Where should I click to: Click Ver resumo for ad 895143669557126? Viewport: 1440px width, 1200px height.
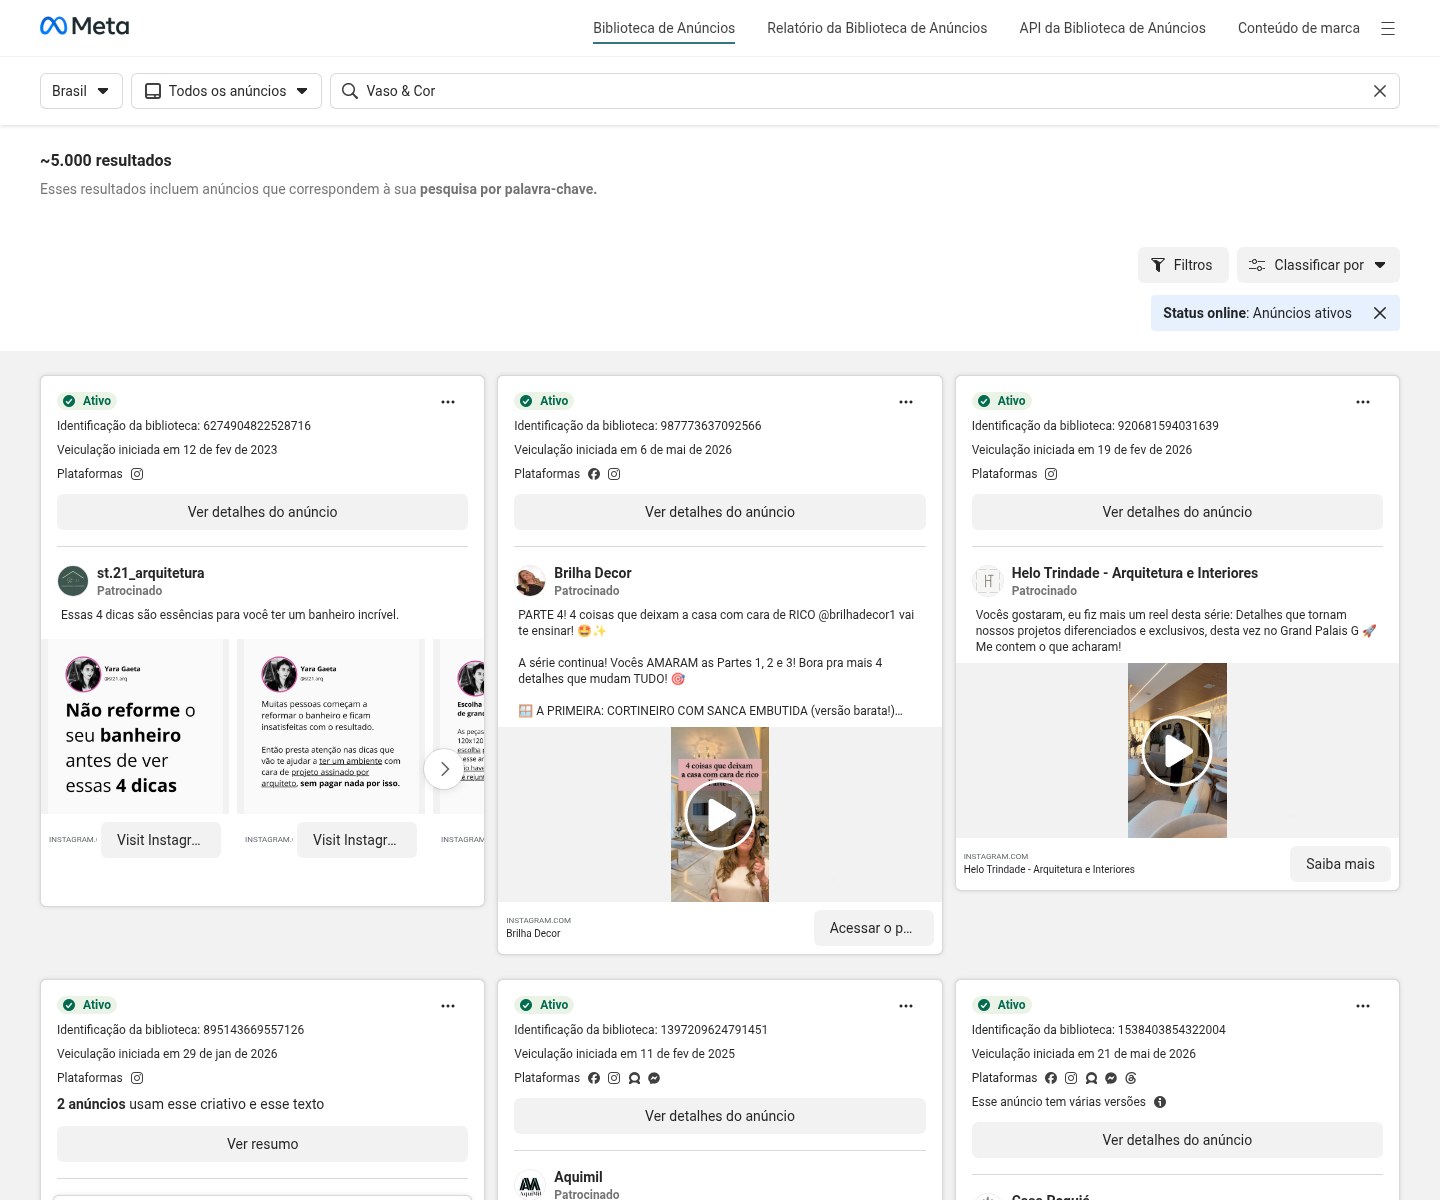point(262,1144)
